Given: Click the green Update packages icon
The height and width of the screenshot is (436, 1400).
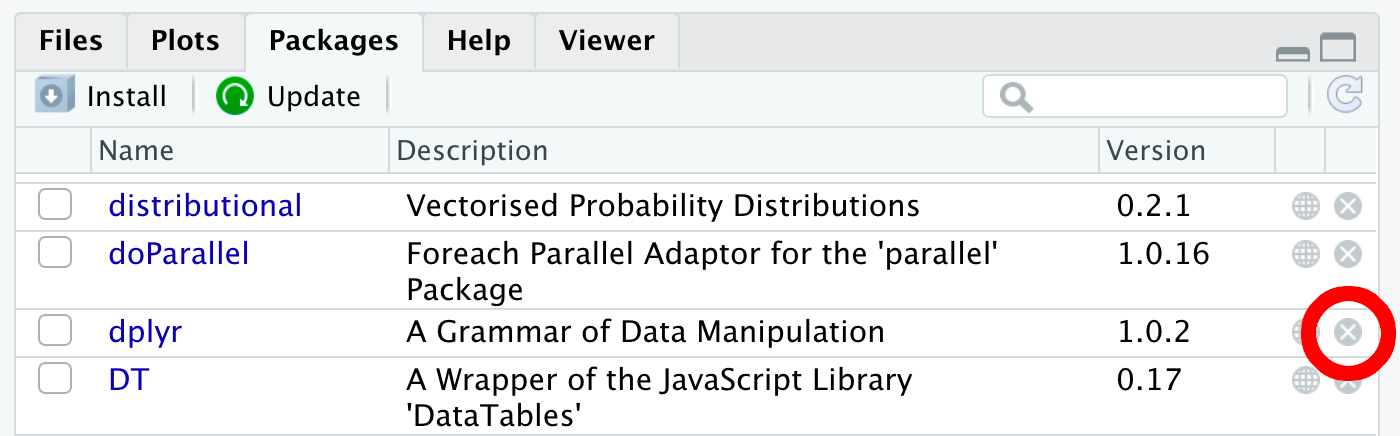Looking at the screenshot, I should 236,96.
